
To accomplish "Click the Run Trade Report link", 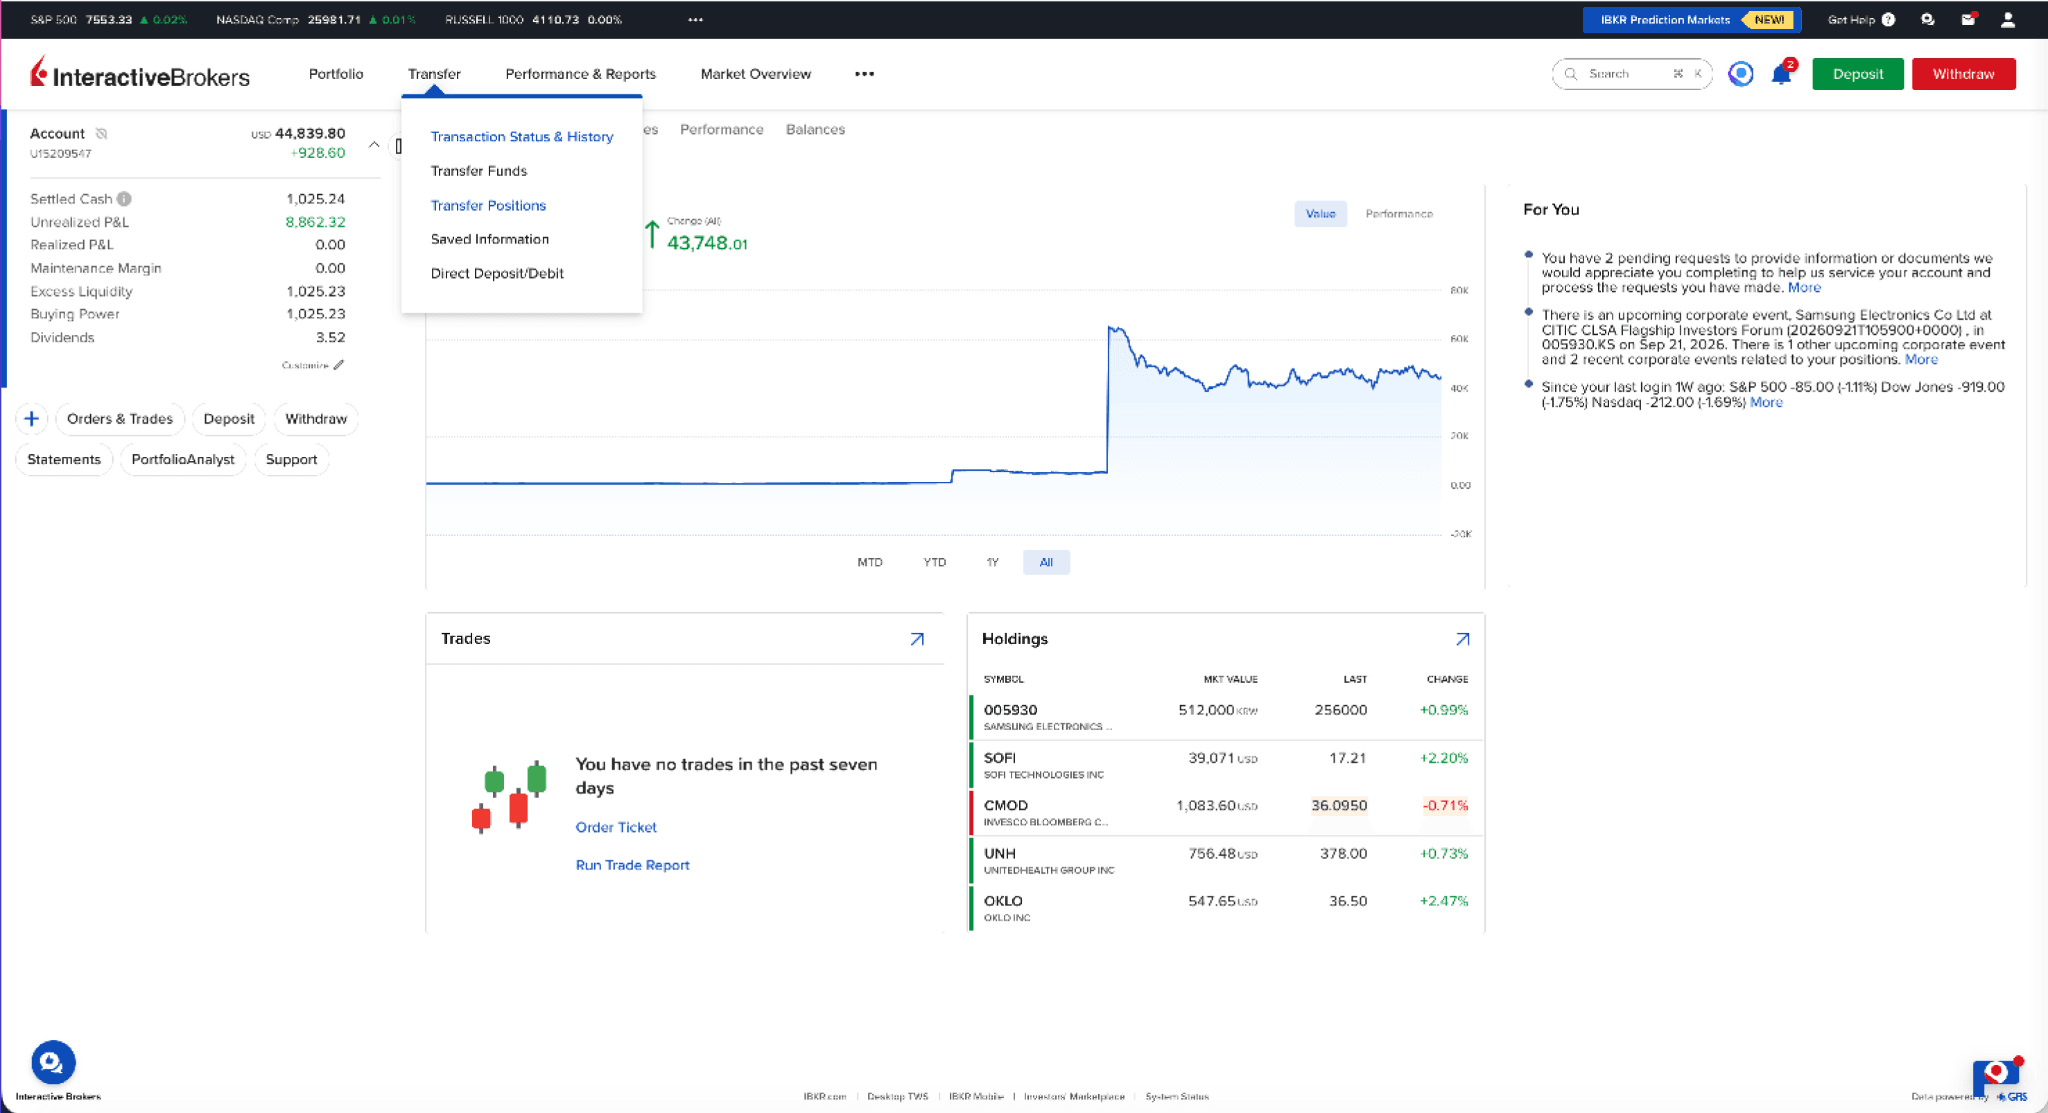I will pos(633,865).
